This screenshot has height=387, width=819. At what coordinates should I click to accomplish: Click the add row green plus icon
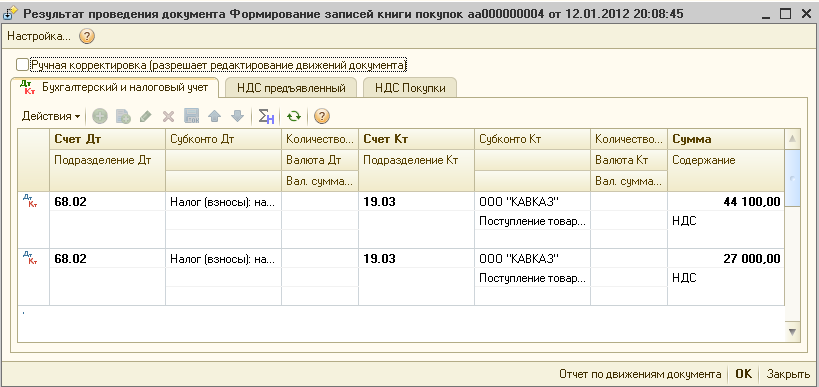[x=100, y=116]
